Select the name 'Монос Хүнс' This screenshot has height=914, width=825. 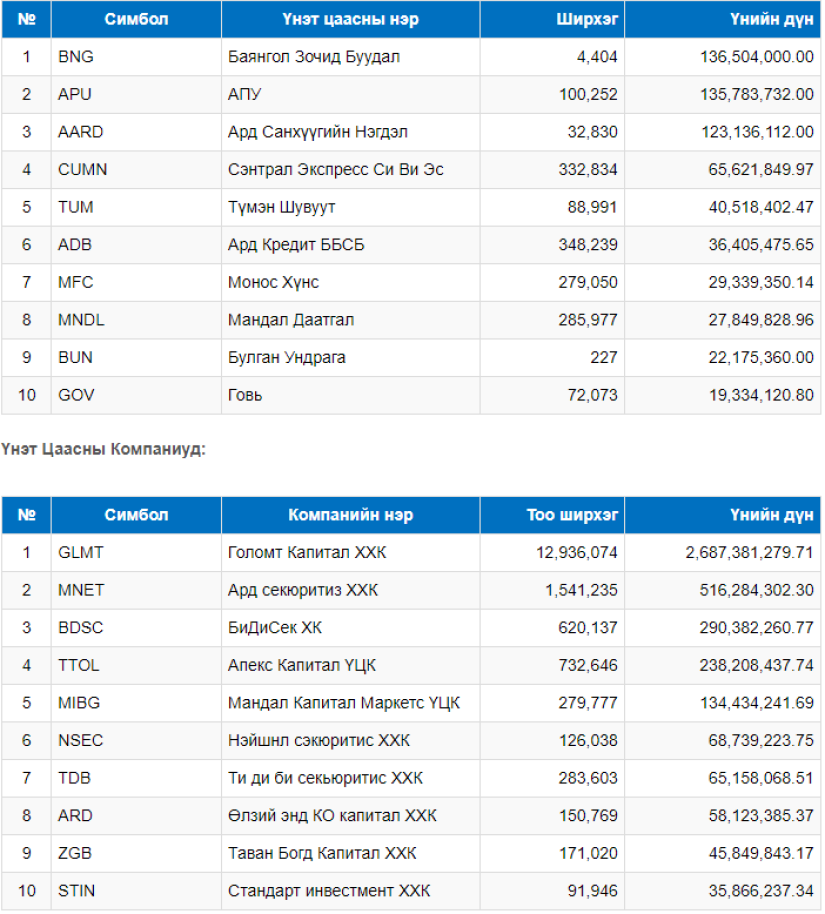273,282
